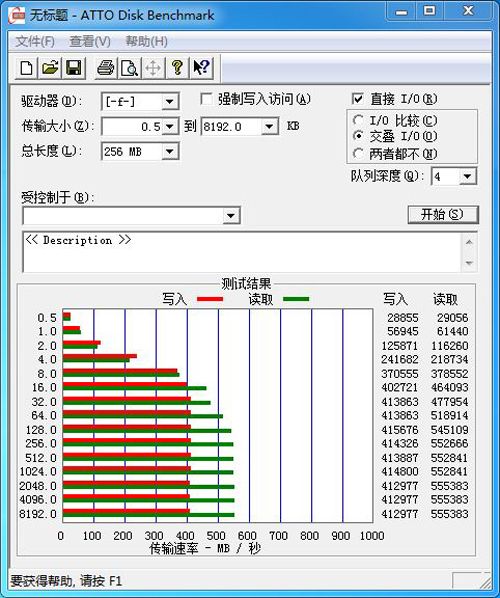
Task: Maximize the ATTO Disk Benchmark window
Action: click(429, 11)
